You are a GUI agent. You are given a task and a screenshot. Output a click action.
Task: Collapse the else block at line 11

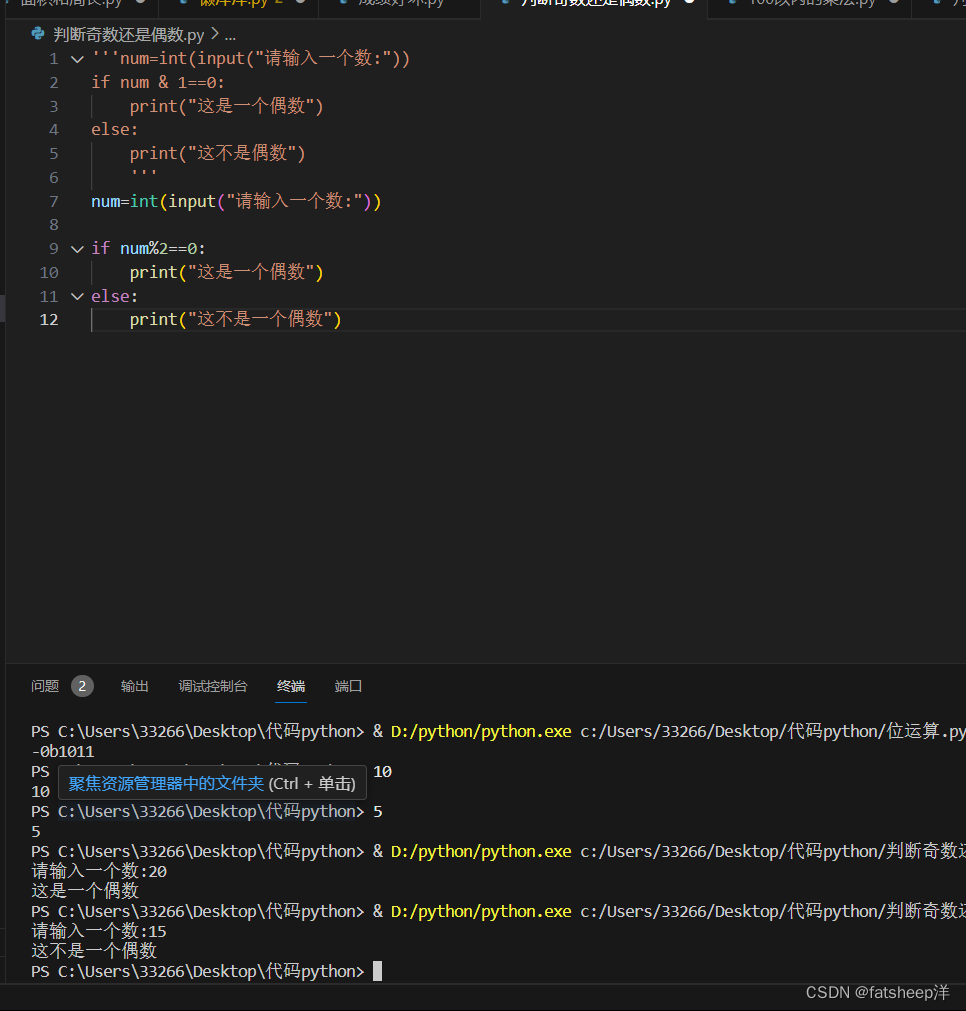click(x=77, y=297)
